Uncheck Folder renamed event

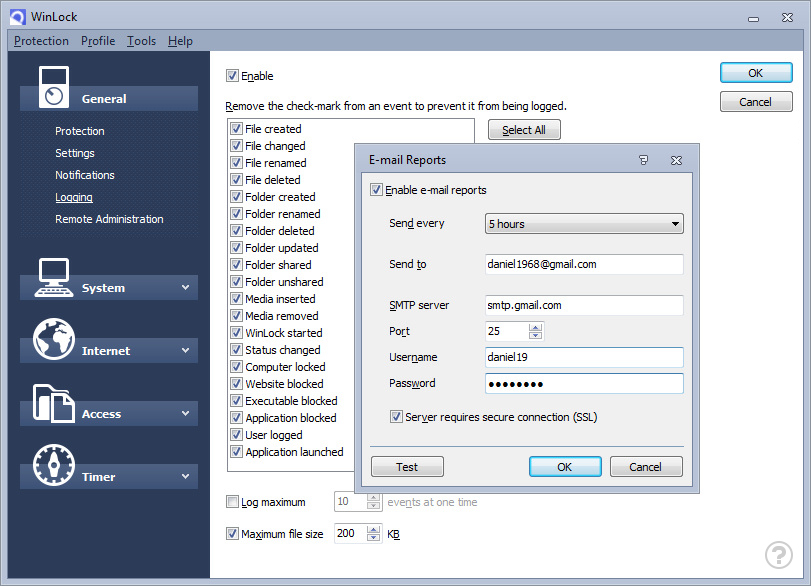236,214
